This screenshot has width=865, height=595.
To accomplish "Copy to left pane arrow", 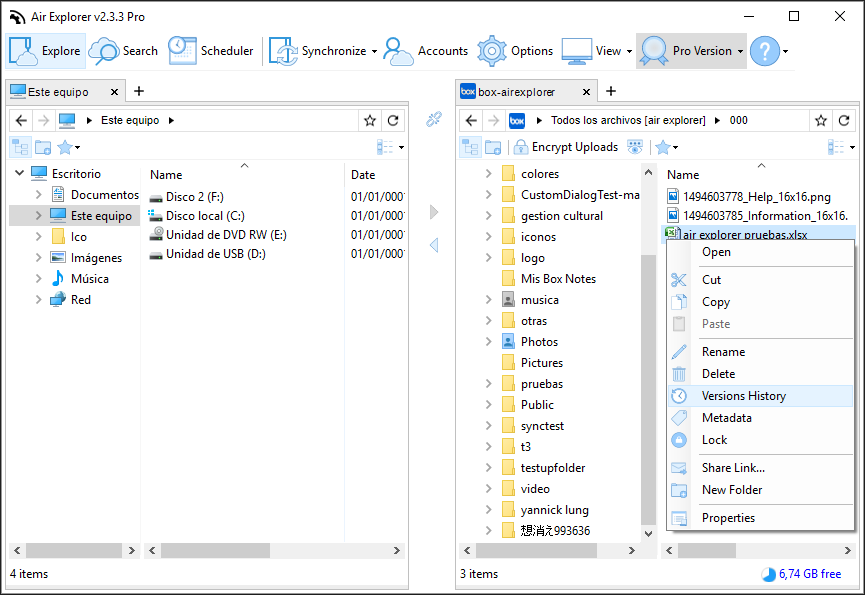I will tap(434, 245).
